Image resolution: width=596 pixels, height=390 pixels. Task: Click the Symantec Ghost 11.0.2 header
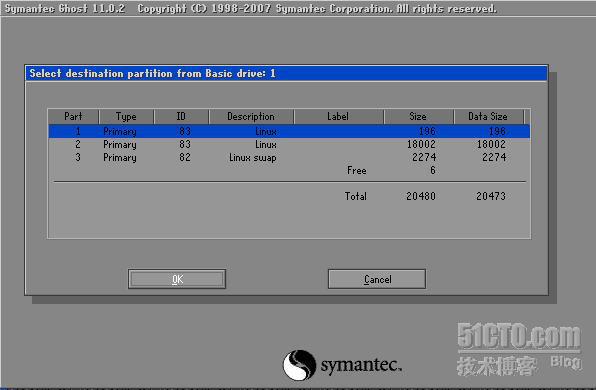(65, 8)
